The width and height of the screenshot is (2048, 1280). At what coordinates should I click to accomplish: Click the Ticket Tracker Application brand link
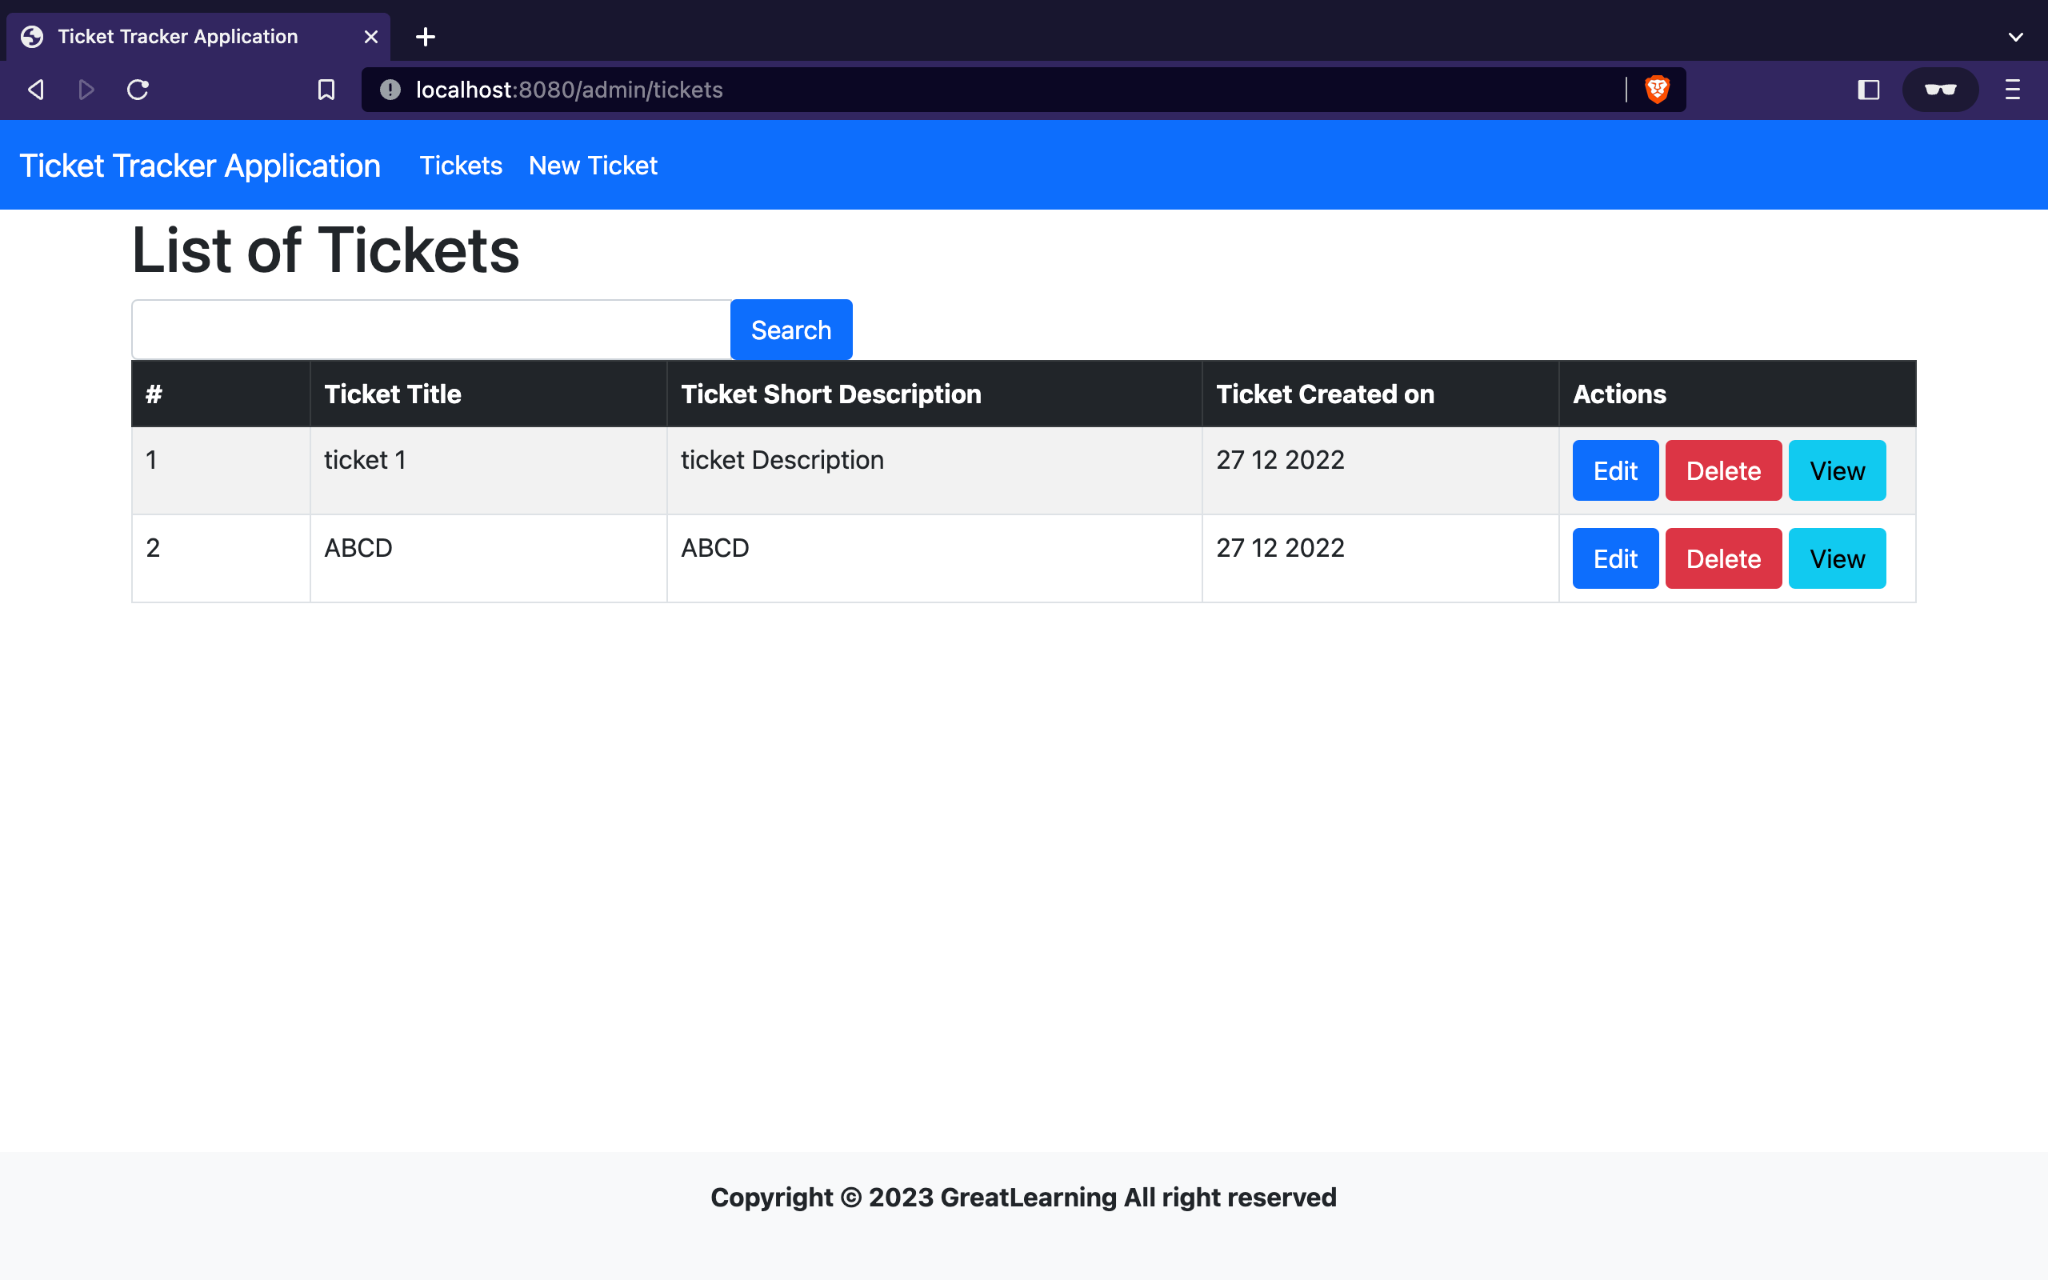200,166
